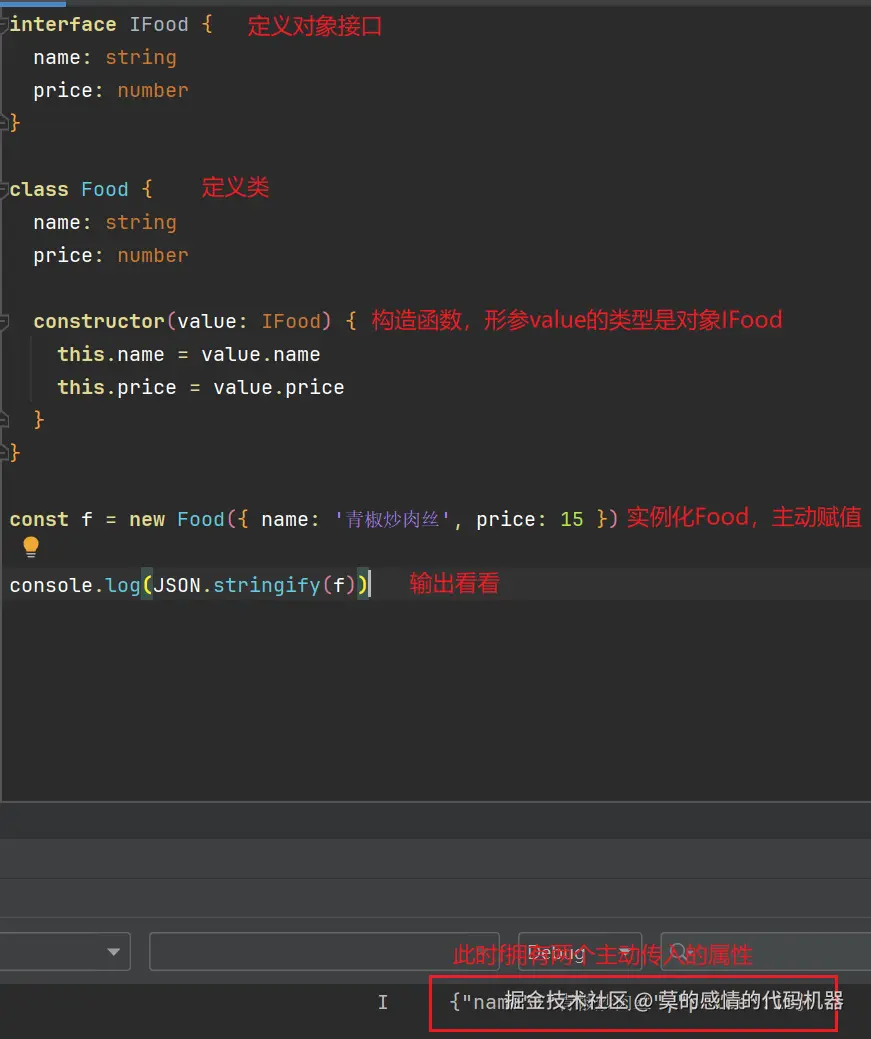This screenshot has width=871, height=1039.
Task: Click 'class' keyword before Food
Action: (x=39, y=190)
